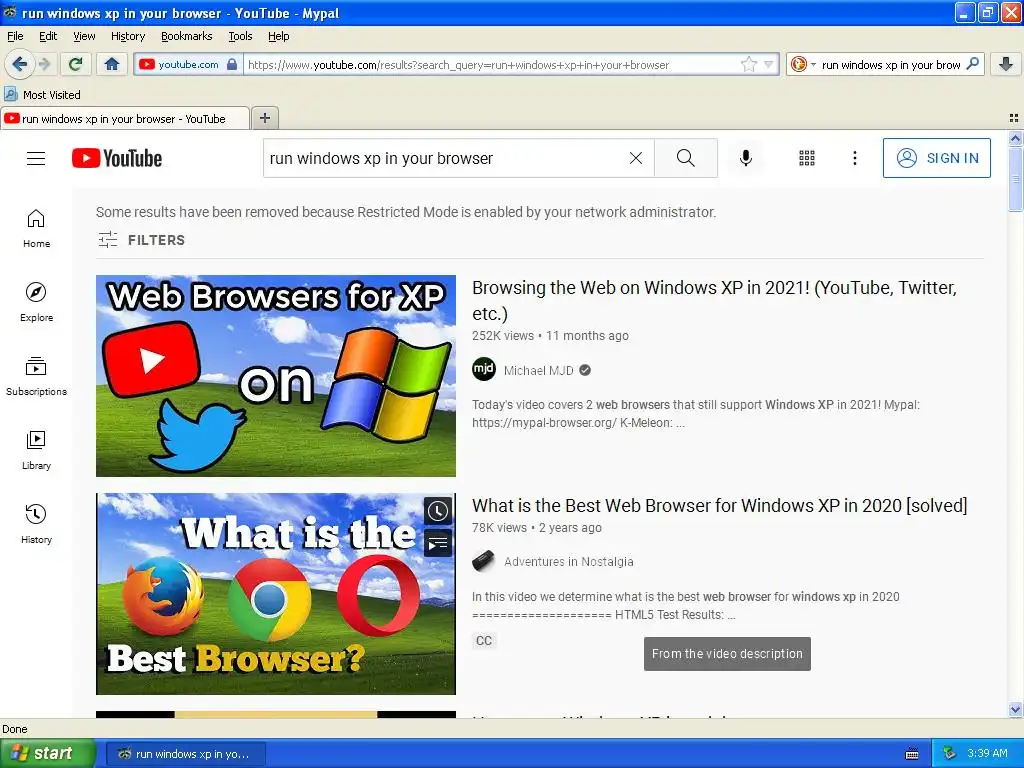Clear the YouTube search with the X
This screenshot has height=768, width=1024.
pos(635,158)
